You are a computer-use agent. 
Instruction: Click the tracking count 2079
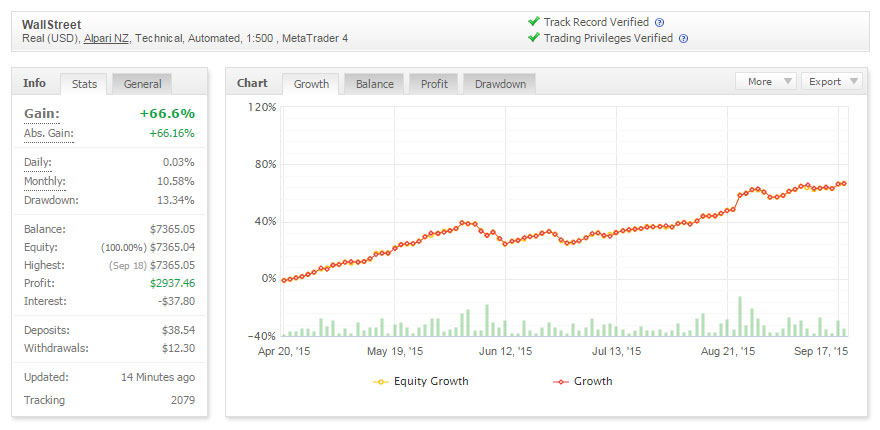coord(183,400)
